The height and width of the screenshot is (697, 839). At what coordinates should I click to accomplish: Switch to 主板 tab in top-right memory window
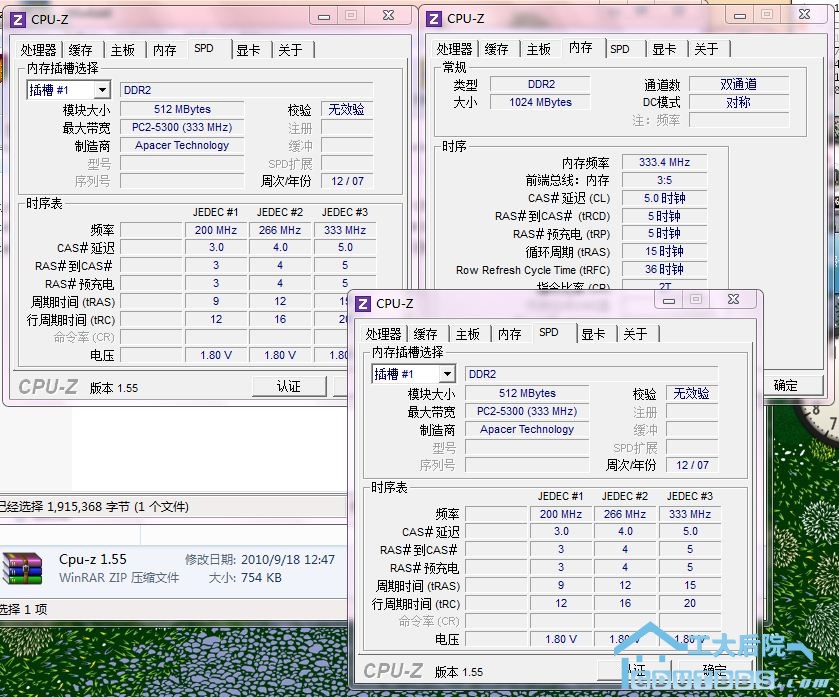point(538,49)
